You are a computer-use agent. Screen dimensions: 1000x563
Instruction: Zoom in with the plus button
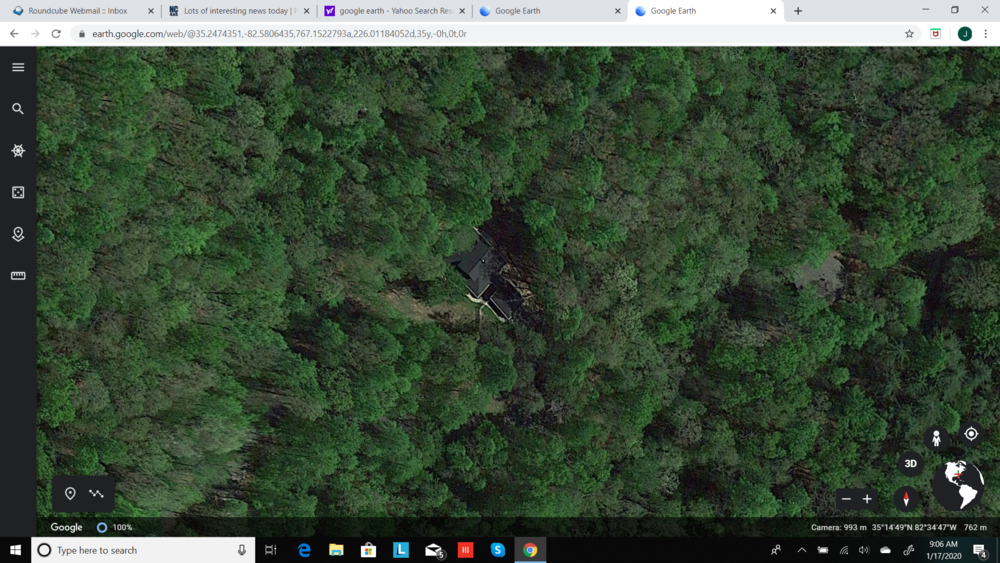[x=867, y=499]
